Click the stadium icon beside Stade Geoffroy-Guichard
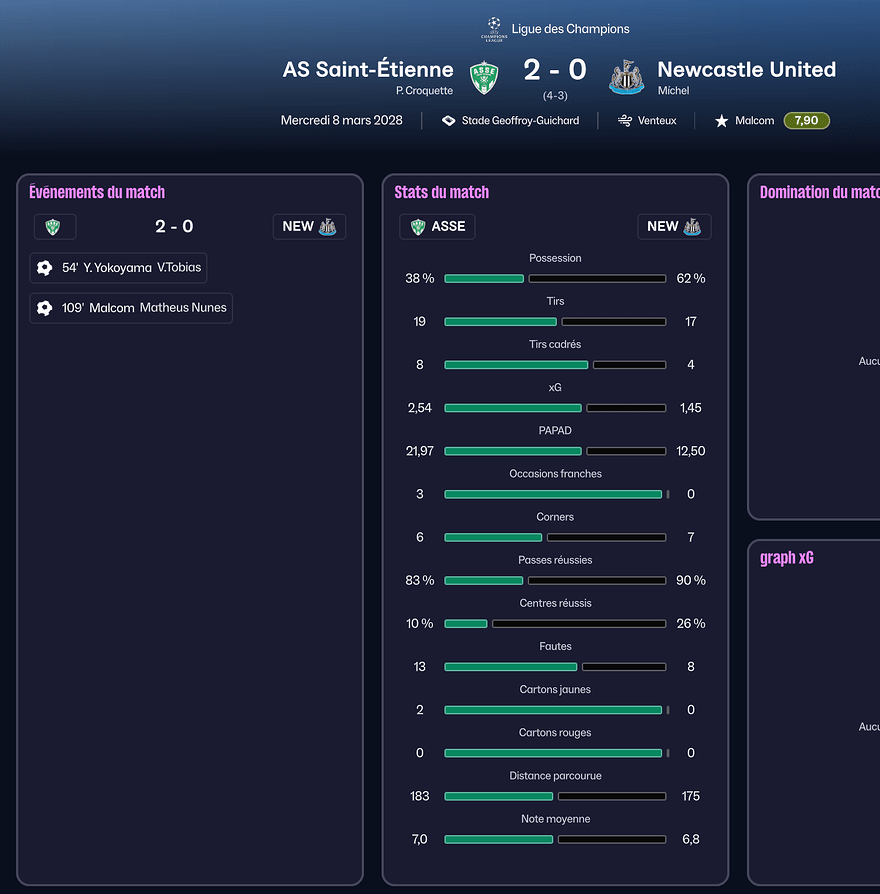The image size is (880, 894). point(449,121)
